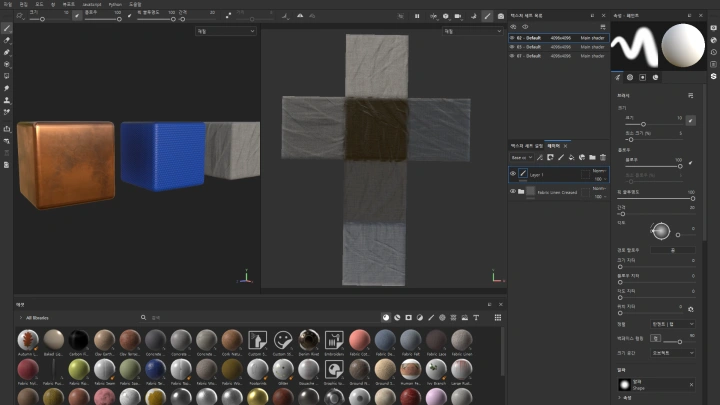The image size is (720, 405).
Task: Hide the Fabric Linen Creased layer
Action: pos(513,191)
